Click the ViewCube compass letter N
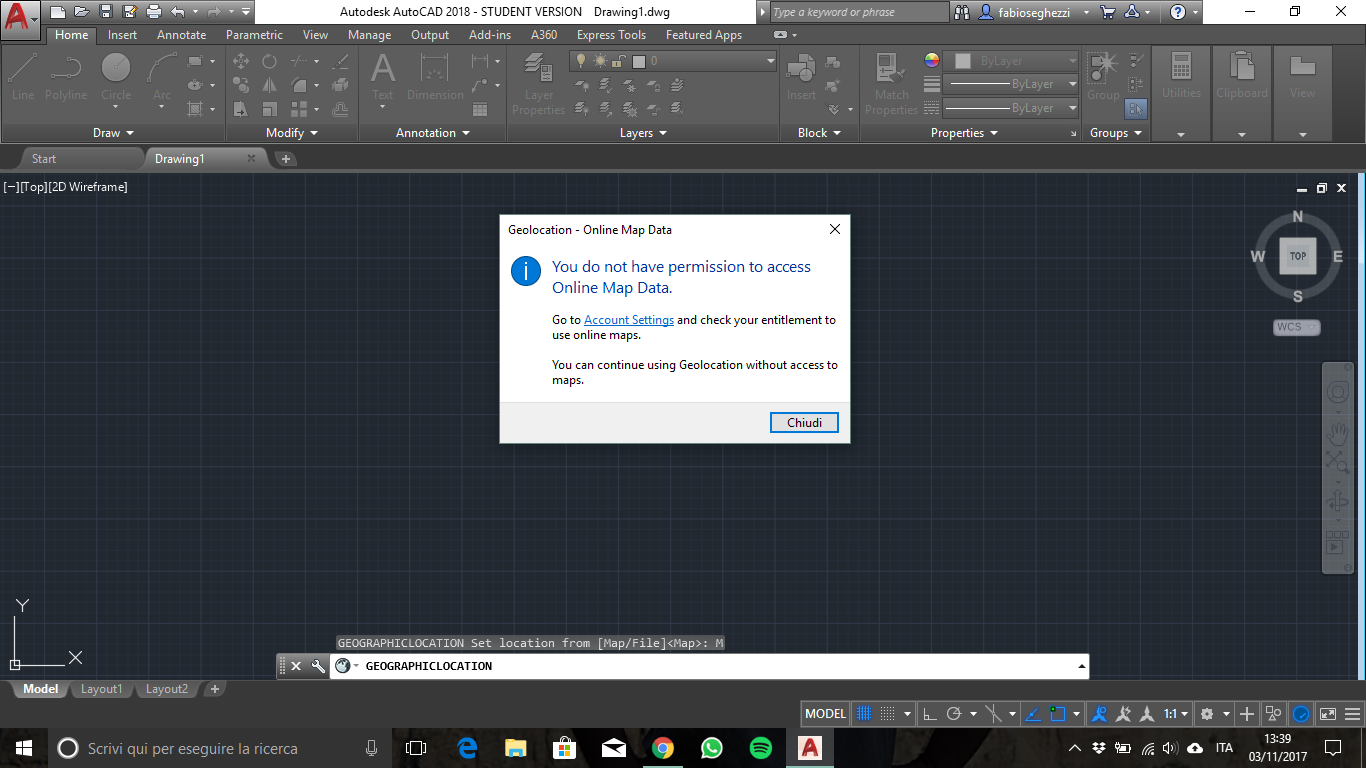Viewport: 1366px width, 768px height. 1297,216
